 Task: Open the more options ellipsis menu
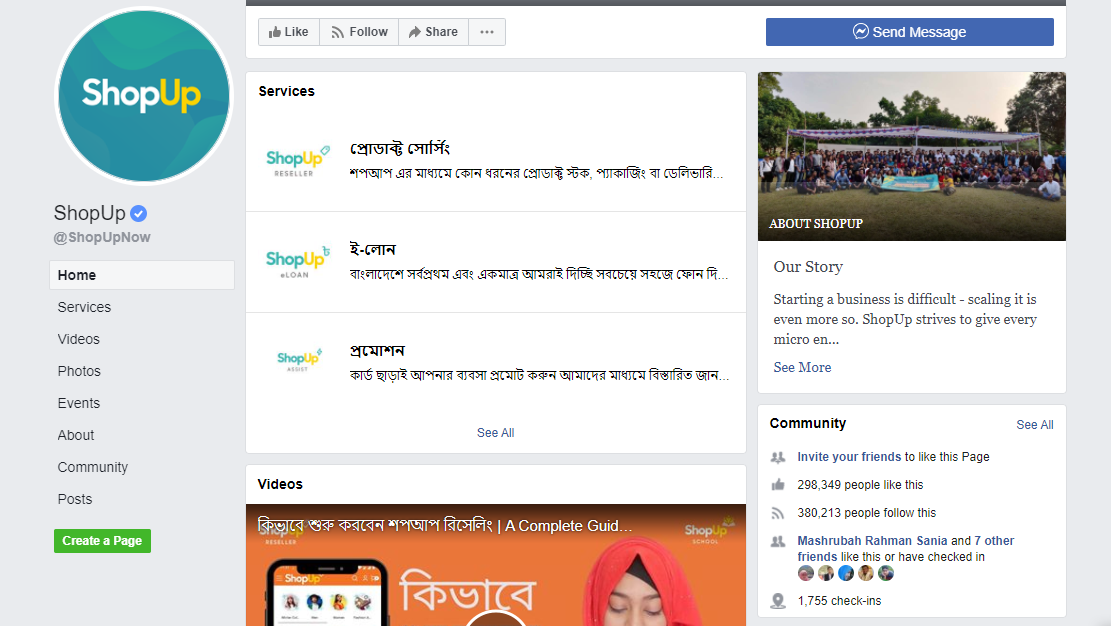(487, 31)
